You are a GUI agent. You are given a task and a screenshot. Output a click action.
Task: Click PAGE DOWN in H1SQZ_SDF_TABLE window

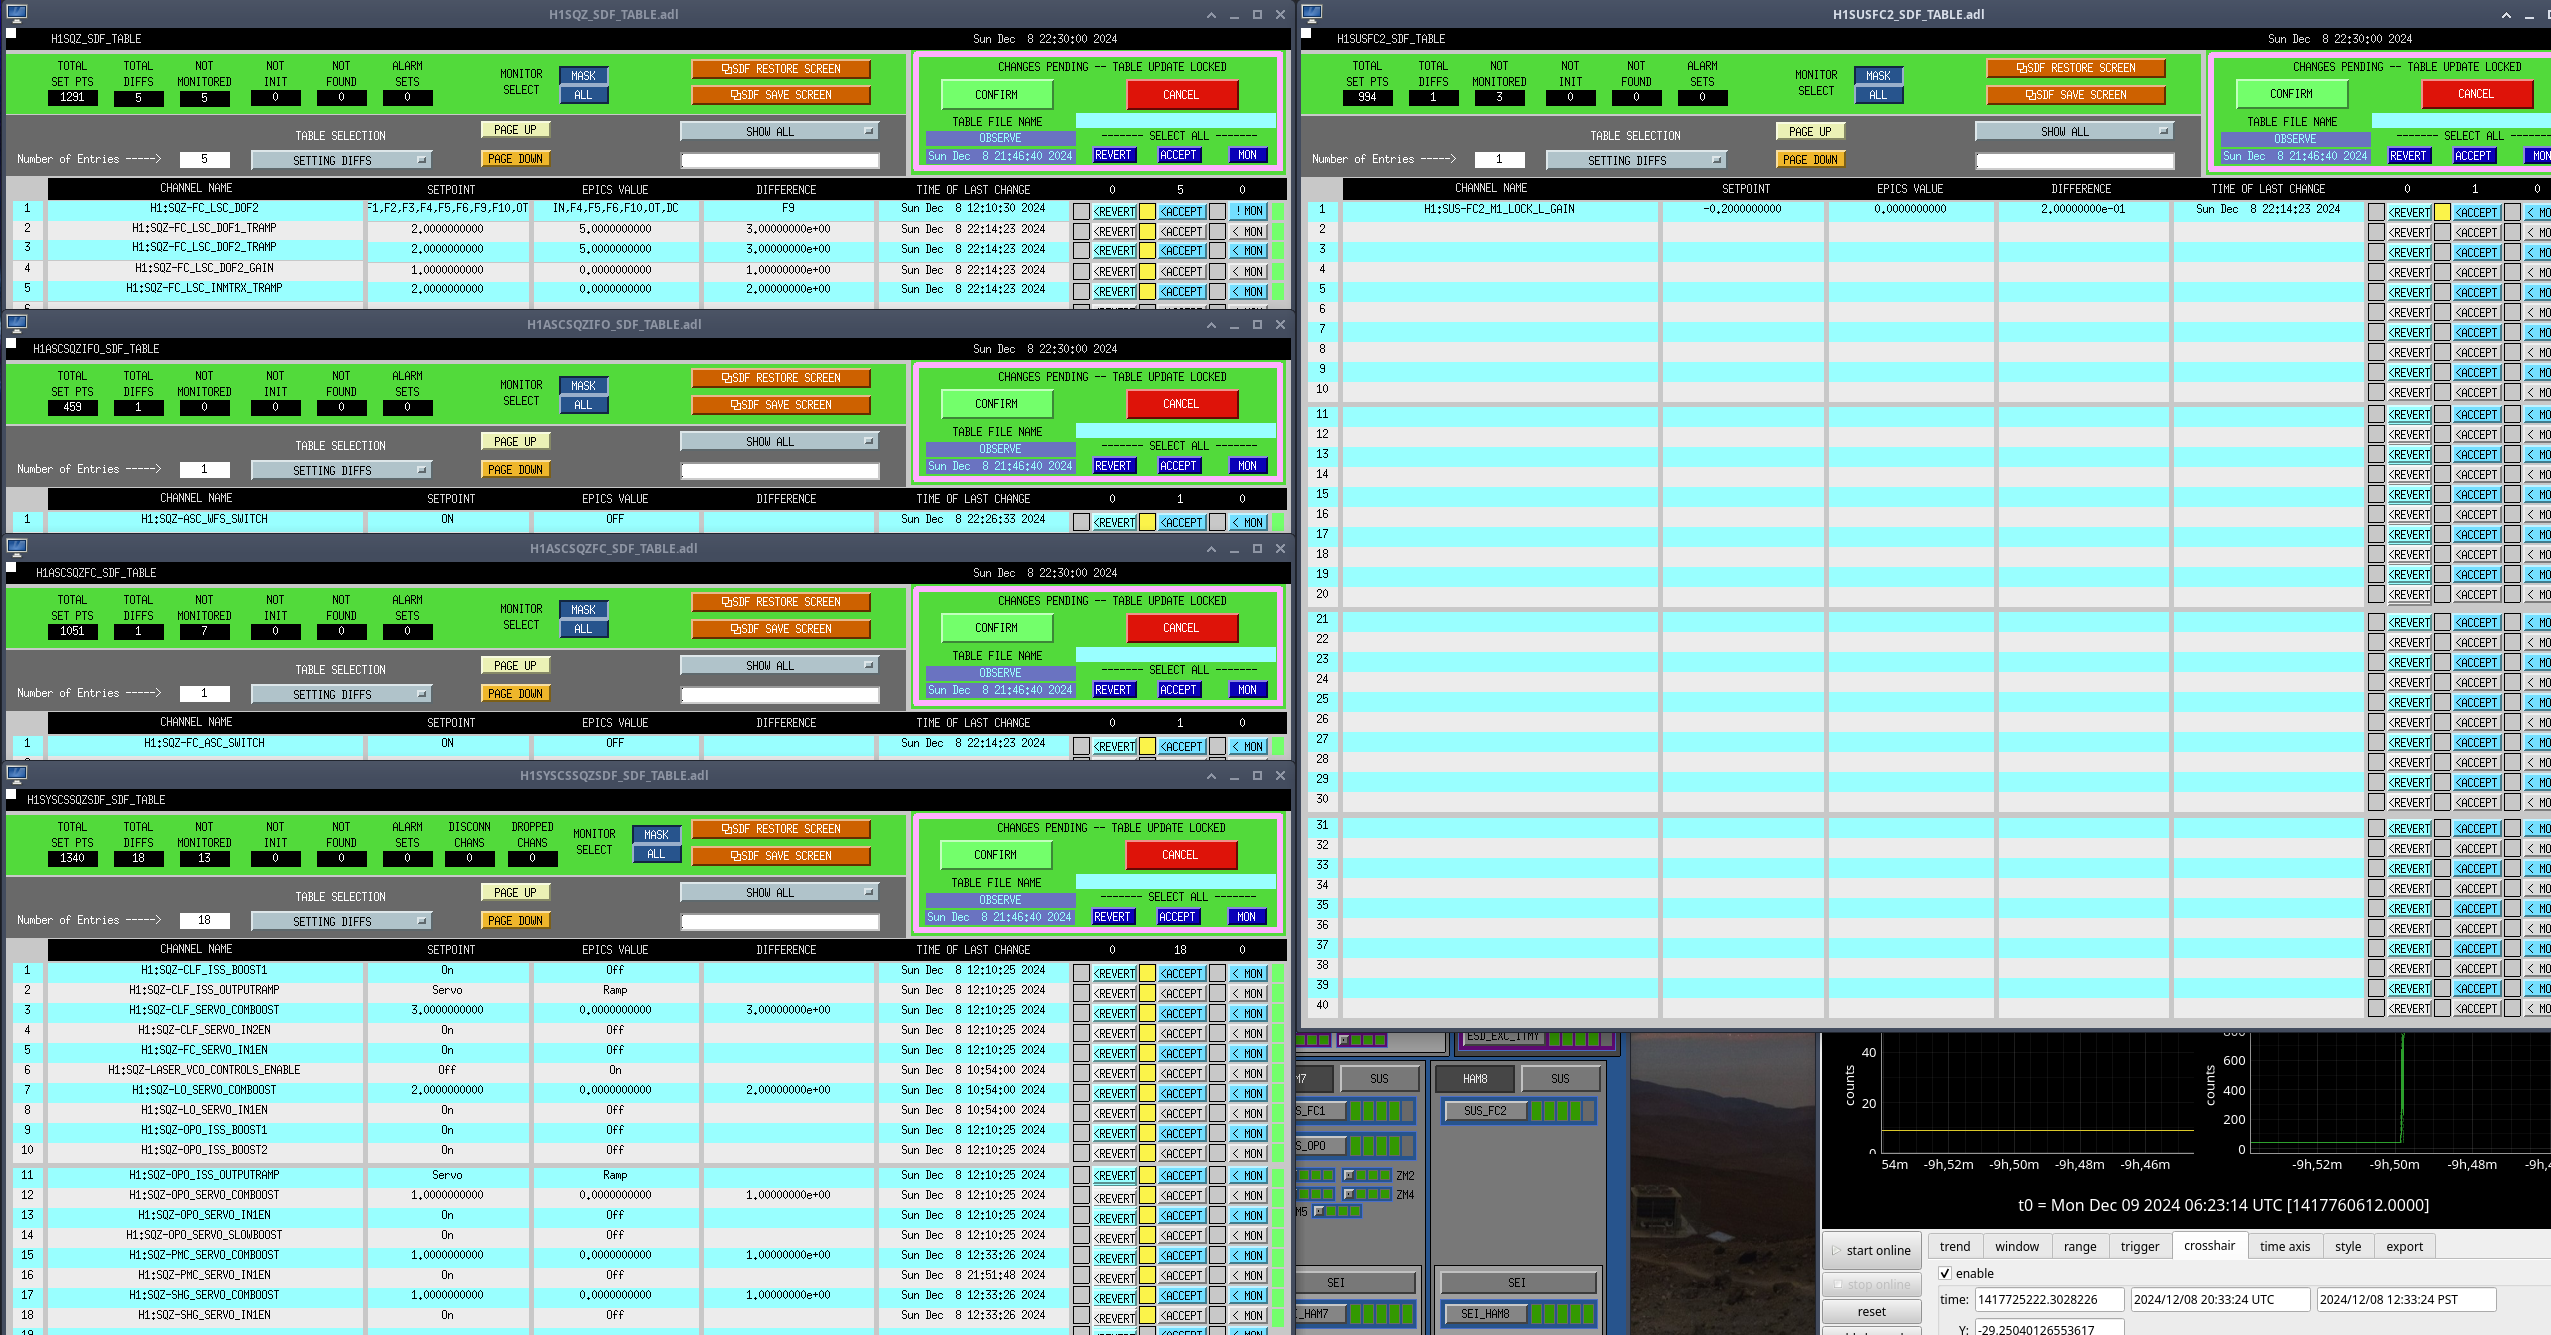515,159
